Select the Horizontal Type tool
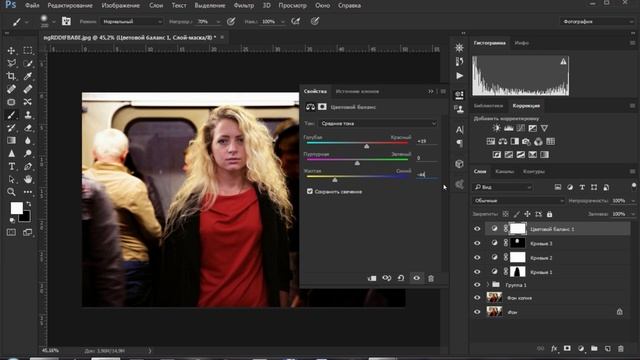 click(x=11, y=167)
